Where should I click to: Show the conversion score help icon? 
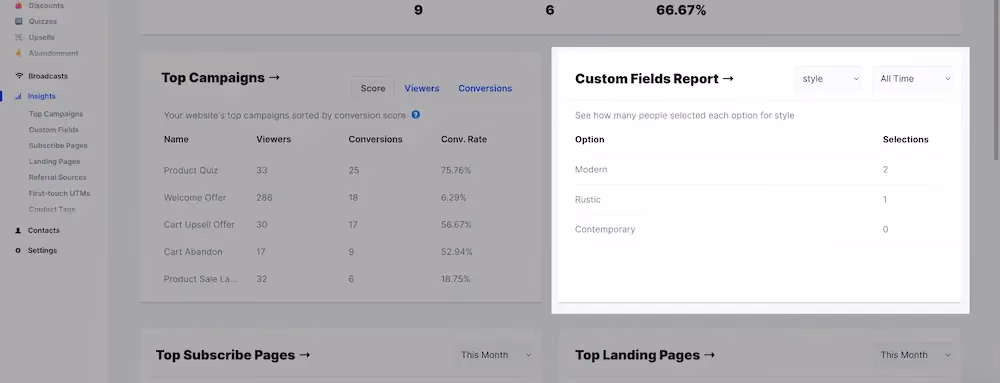tap(416, 115)
